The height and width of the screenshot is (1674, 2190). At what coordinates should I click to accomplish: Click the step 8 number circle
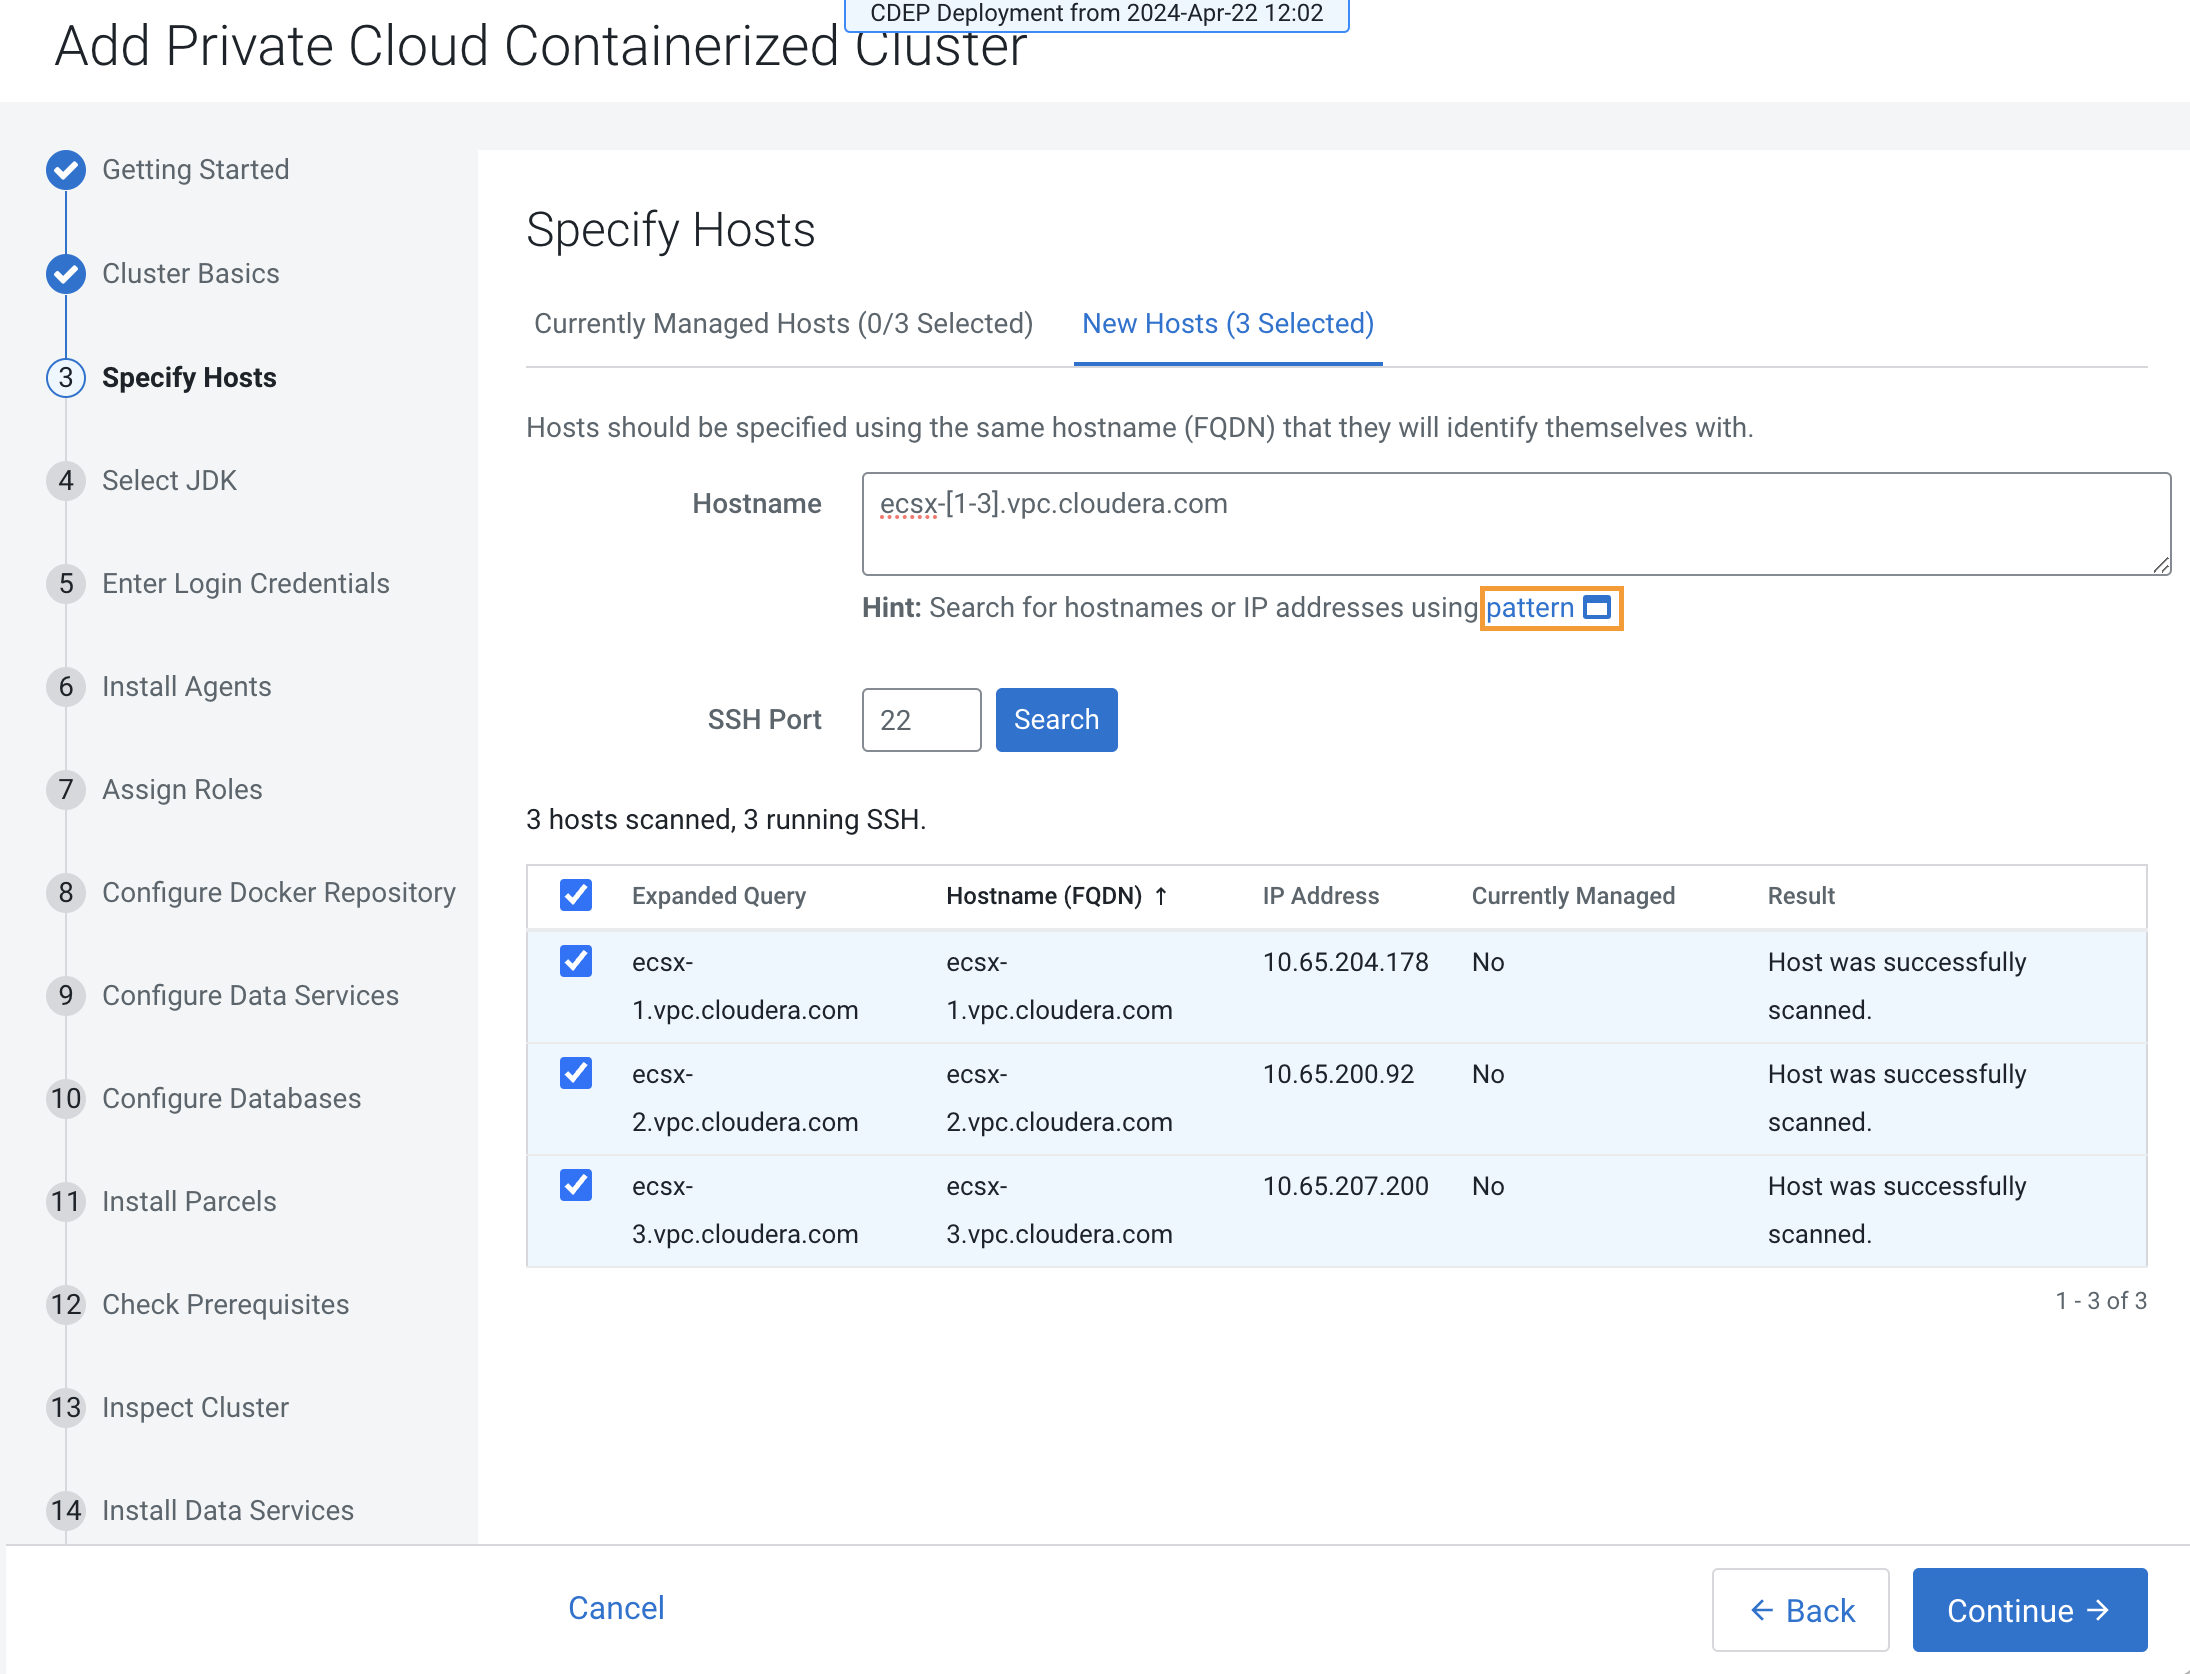66,893
